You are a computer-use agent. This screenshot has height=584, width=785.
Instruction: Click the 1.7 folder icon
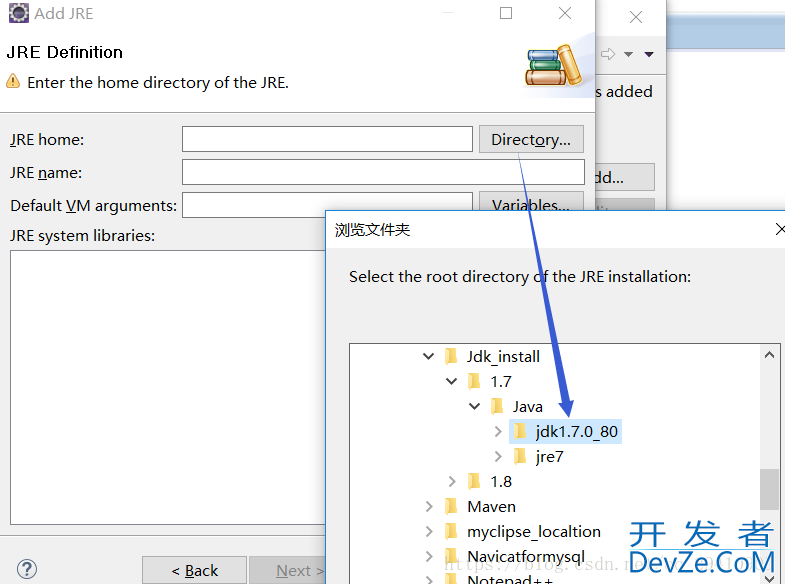click(x=474, y=381)
